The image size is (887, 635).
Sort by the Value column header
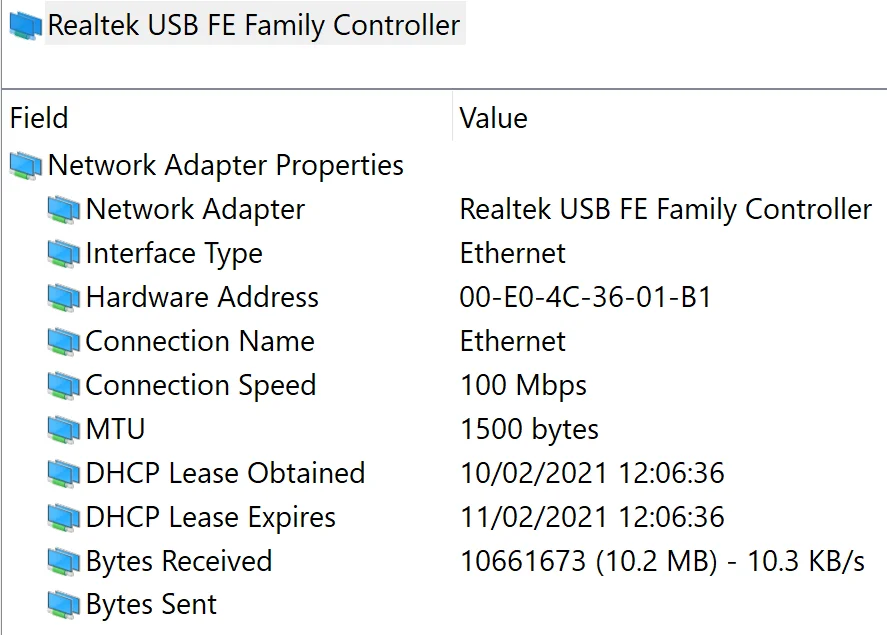click(x=493, y=119)
